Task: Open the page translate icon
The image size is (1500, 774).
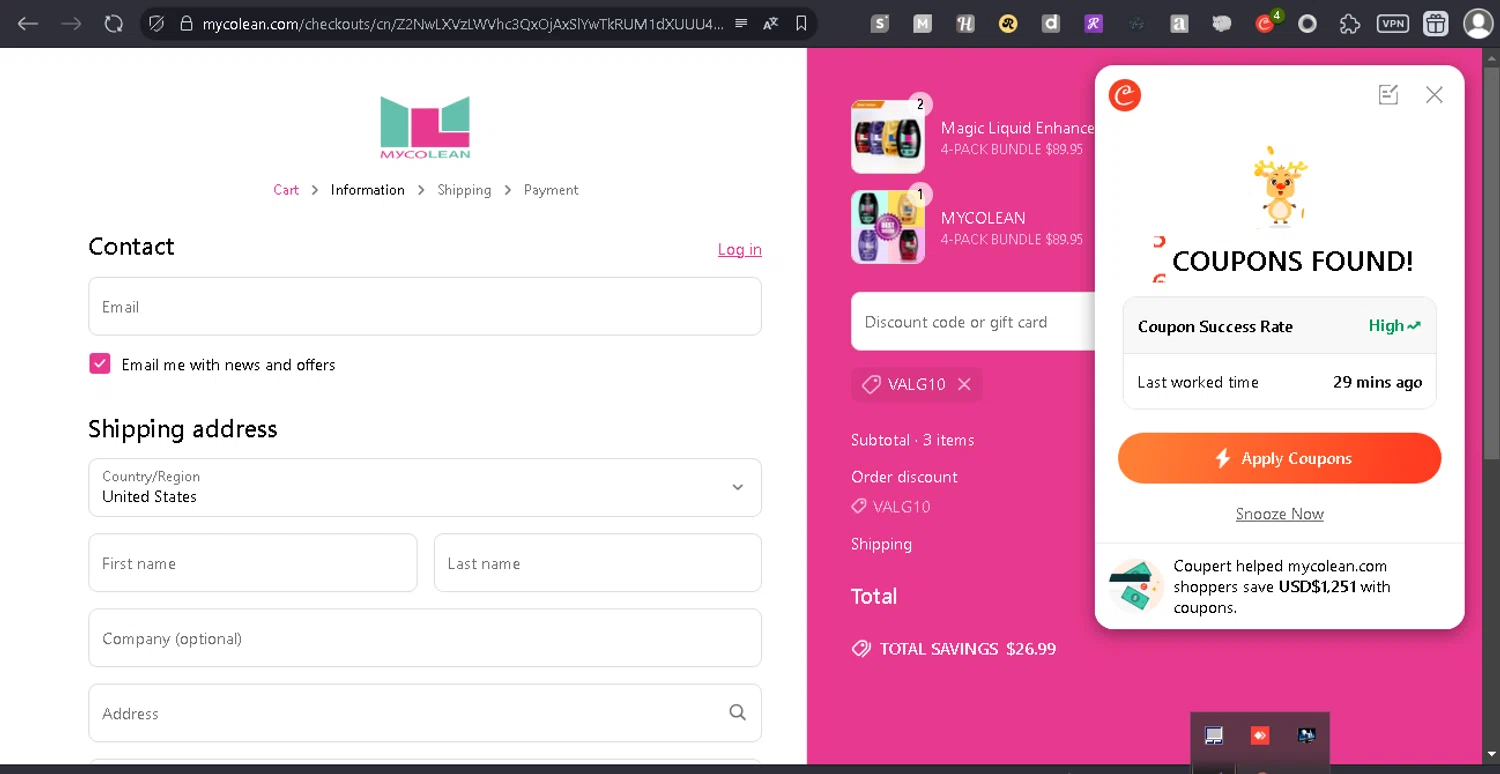Action: tap(770, 23)
